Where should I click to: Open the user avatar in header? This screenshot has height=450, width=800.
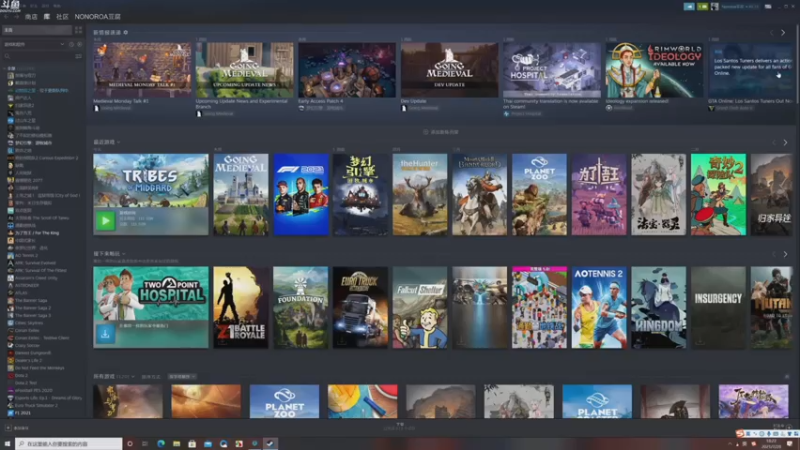coord(715,7)
